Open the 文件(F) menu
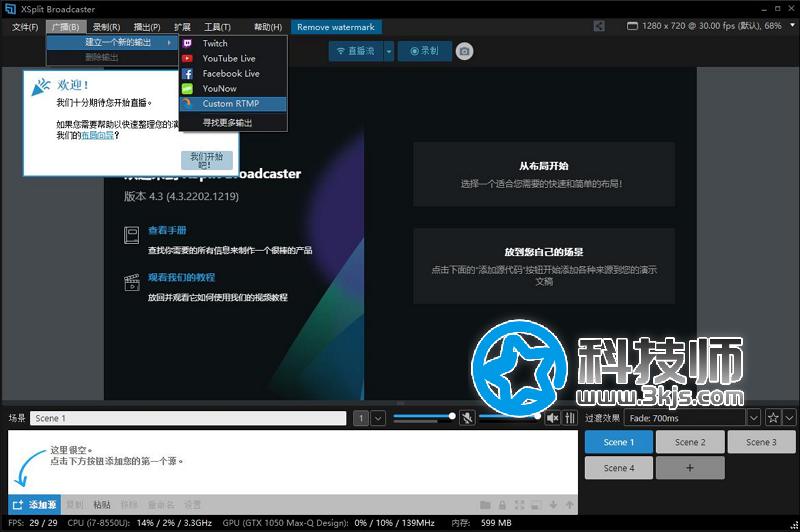The height and width of the screenshot is (532, 800). tap(25, 27)
